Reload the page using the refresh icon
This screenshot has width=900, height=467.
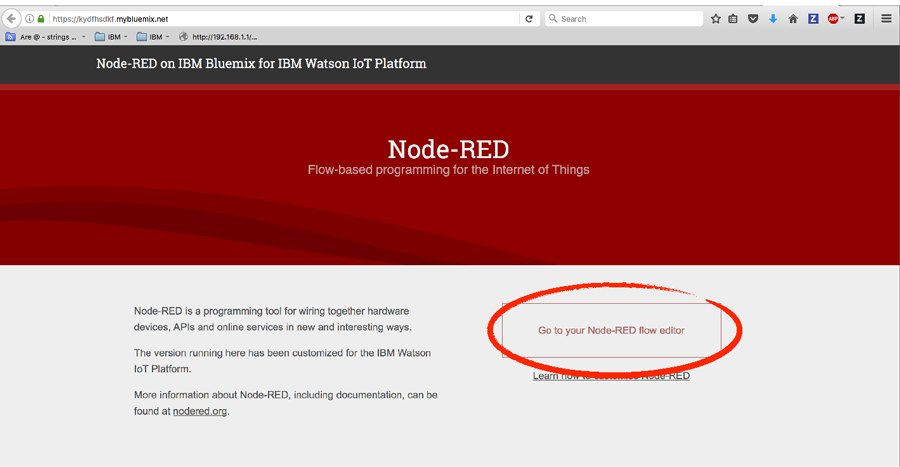tap(529, 18)
